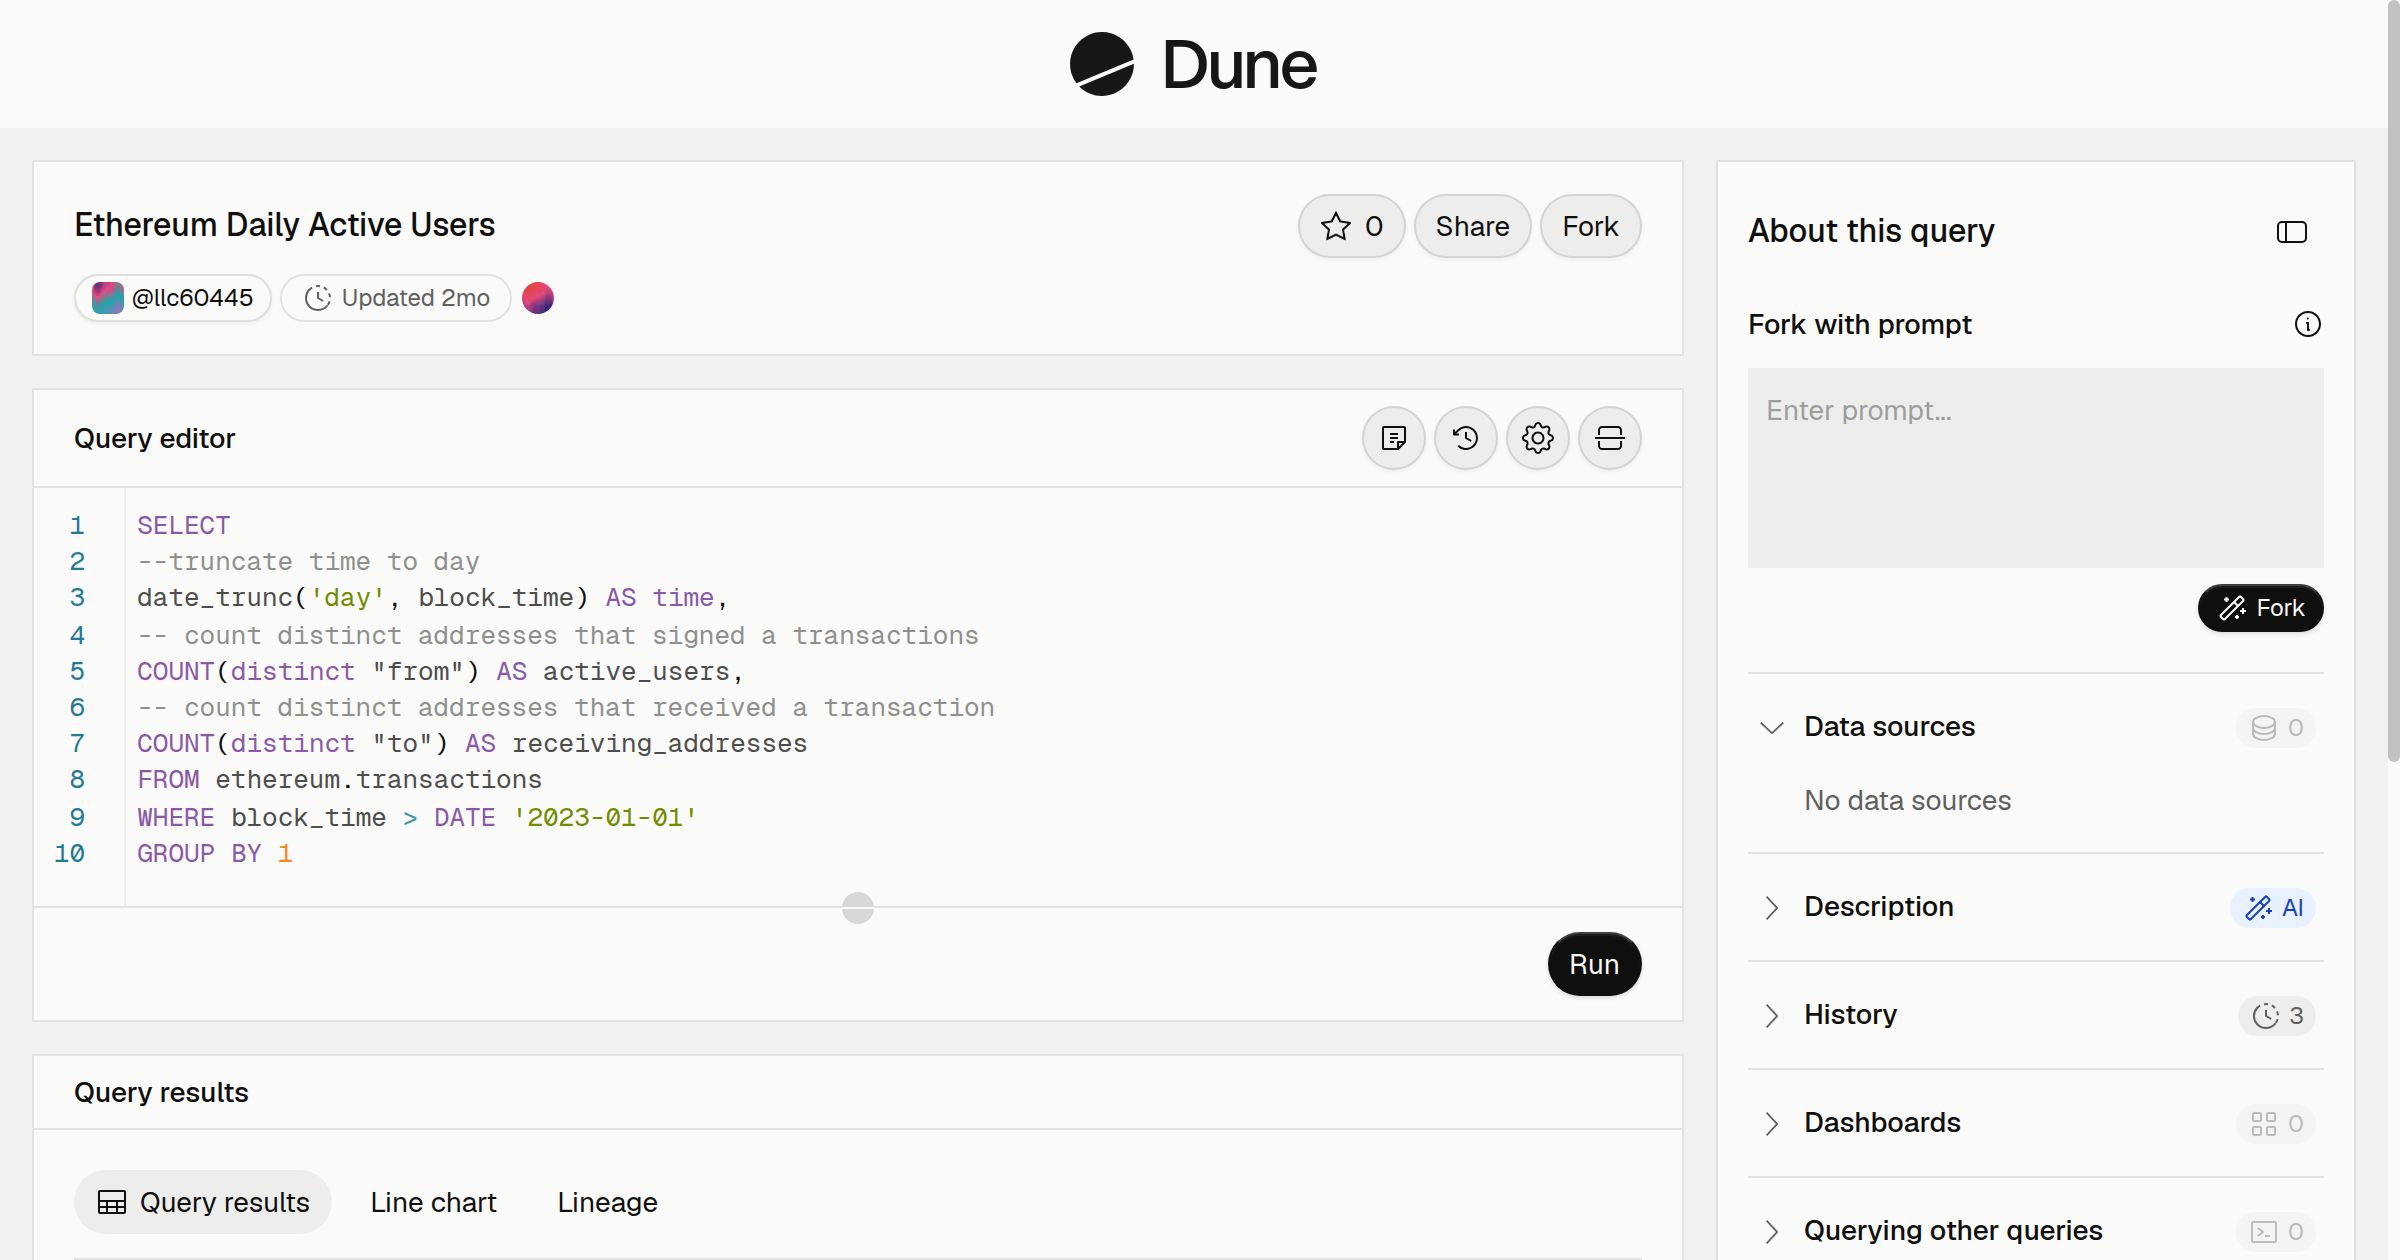Click the Updated 2mo badge
The width and height of the screenshot is (2400, 1260).
(x=396, y=298)
